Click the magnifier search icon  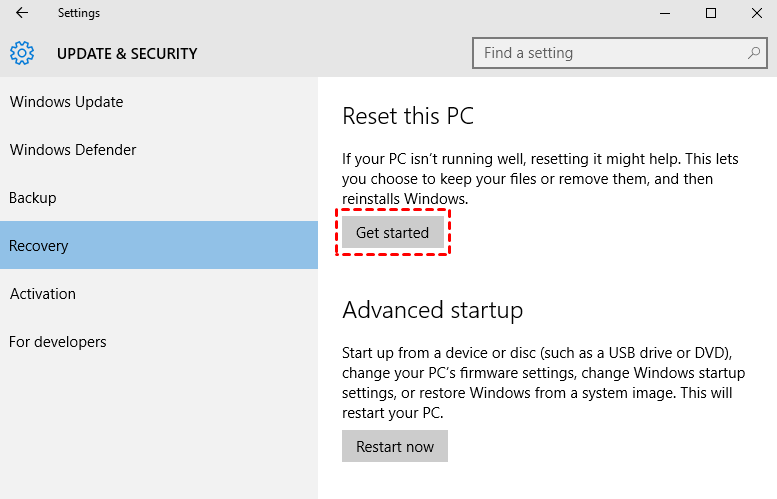coord(753,53)
